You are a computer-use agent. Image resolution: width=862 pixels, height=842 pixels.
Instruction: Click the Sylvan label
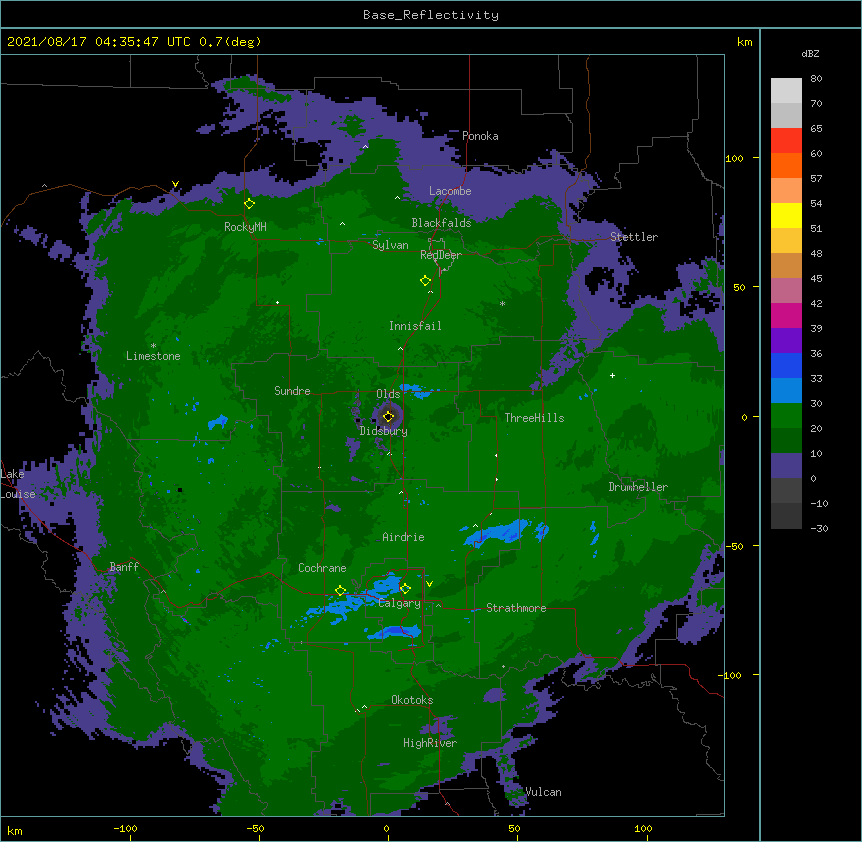pyautogui.click(x=390, y=245)
